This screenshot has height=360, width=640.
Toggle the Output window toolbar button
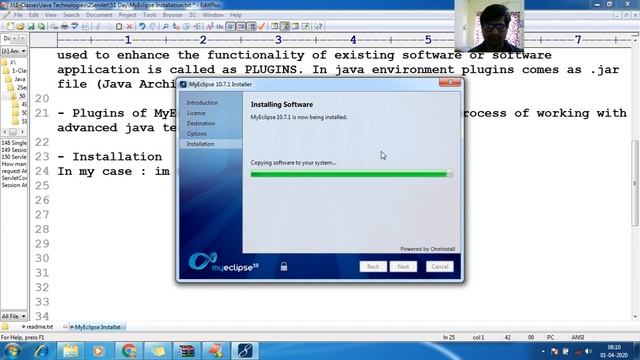tap(295, 27)
